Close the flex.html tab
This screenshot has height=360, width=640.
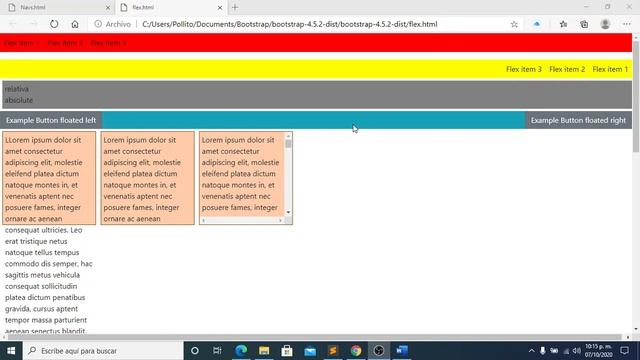220,7
